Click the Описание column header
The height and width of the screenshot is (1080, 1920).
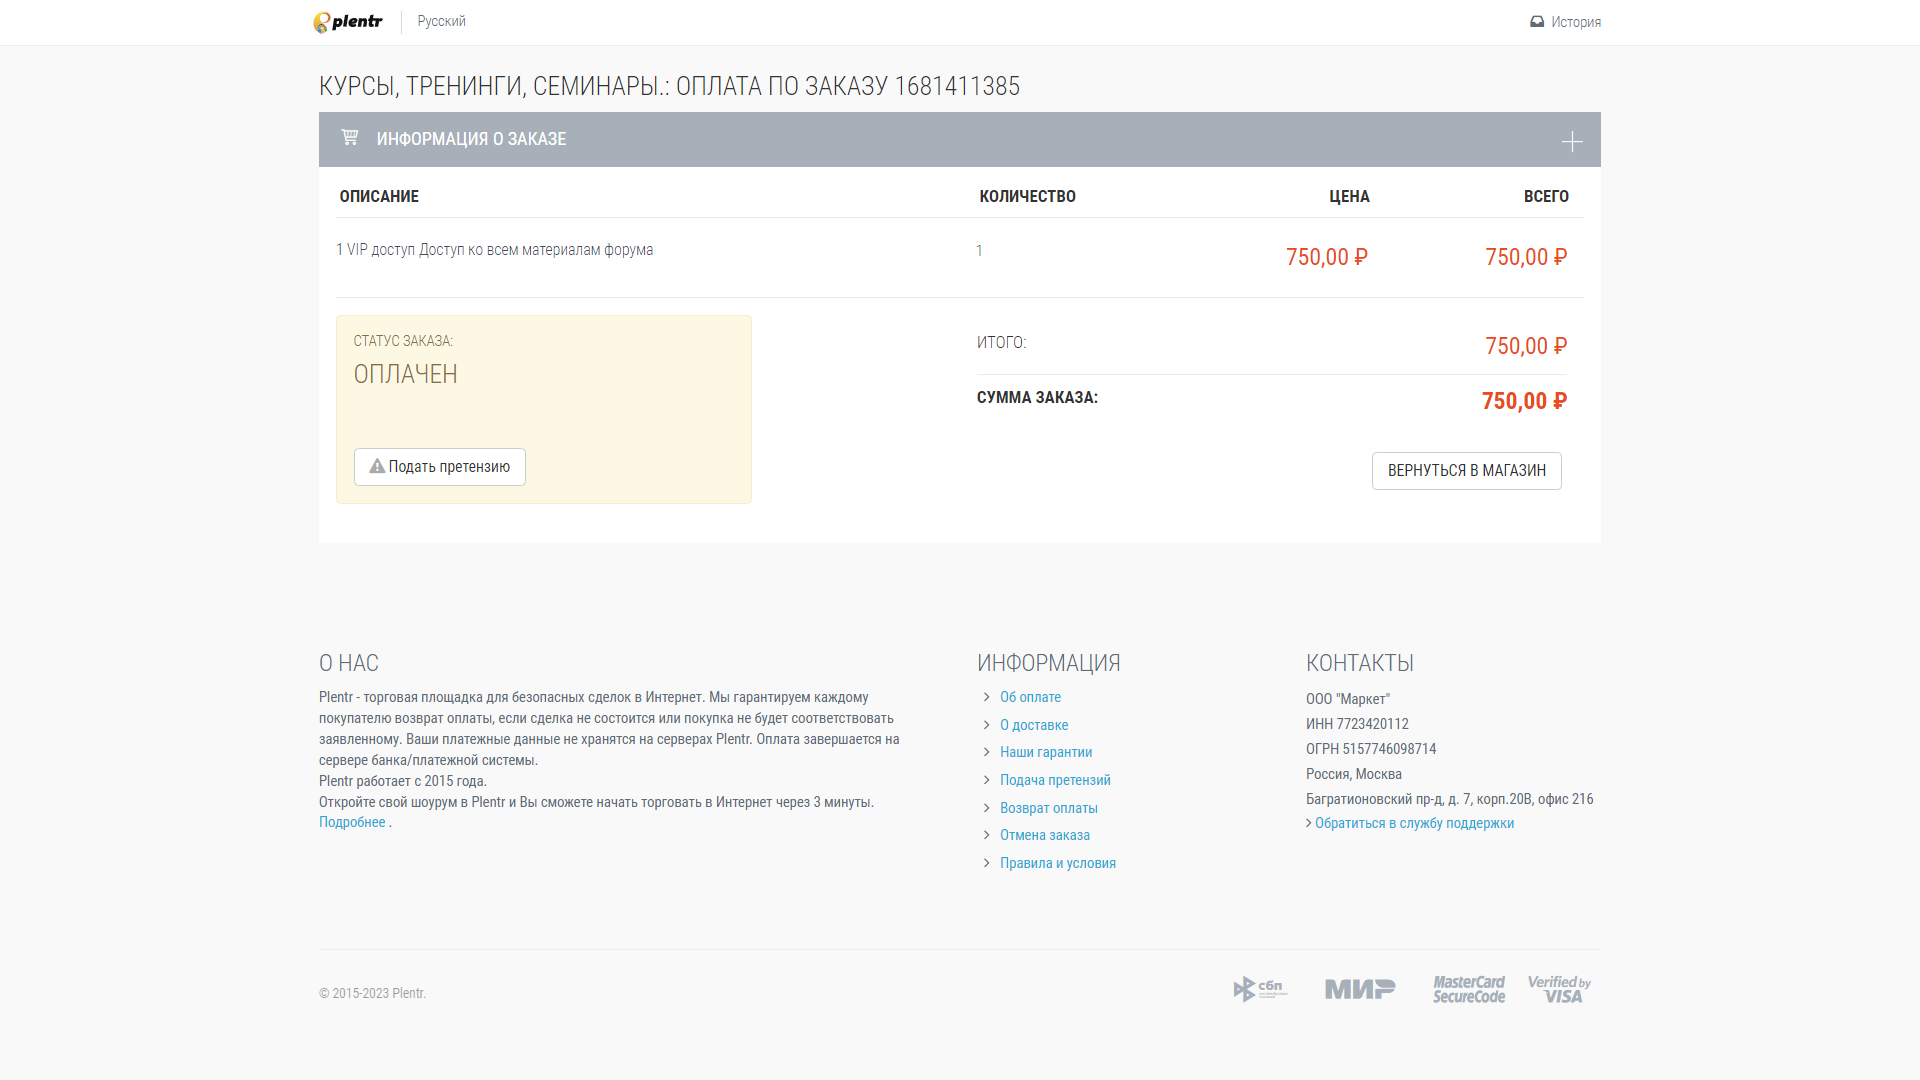[379, 196]
